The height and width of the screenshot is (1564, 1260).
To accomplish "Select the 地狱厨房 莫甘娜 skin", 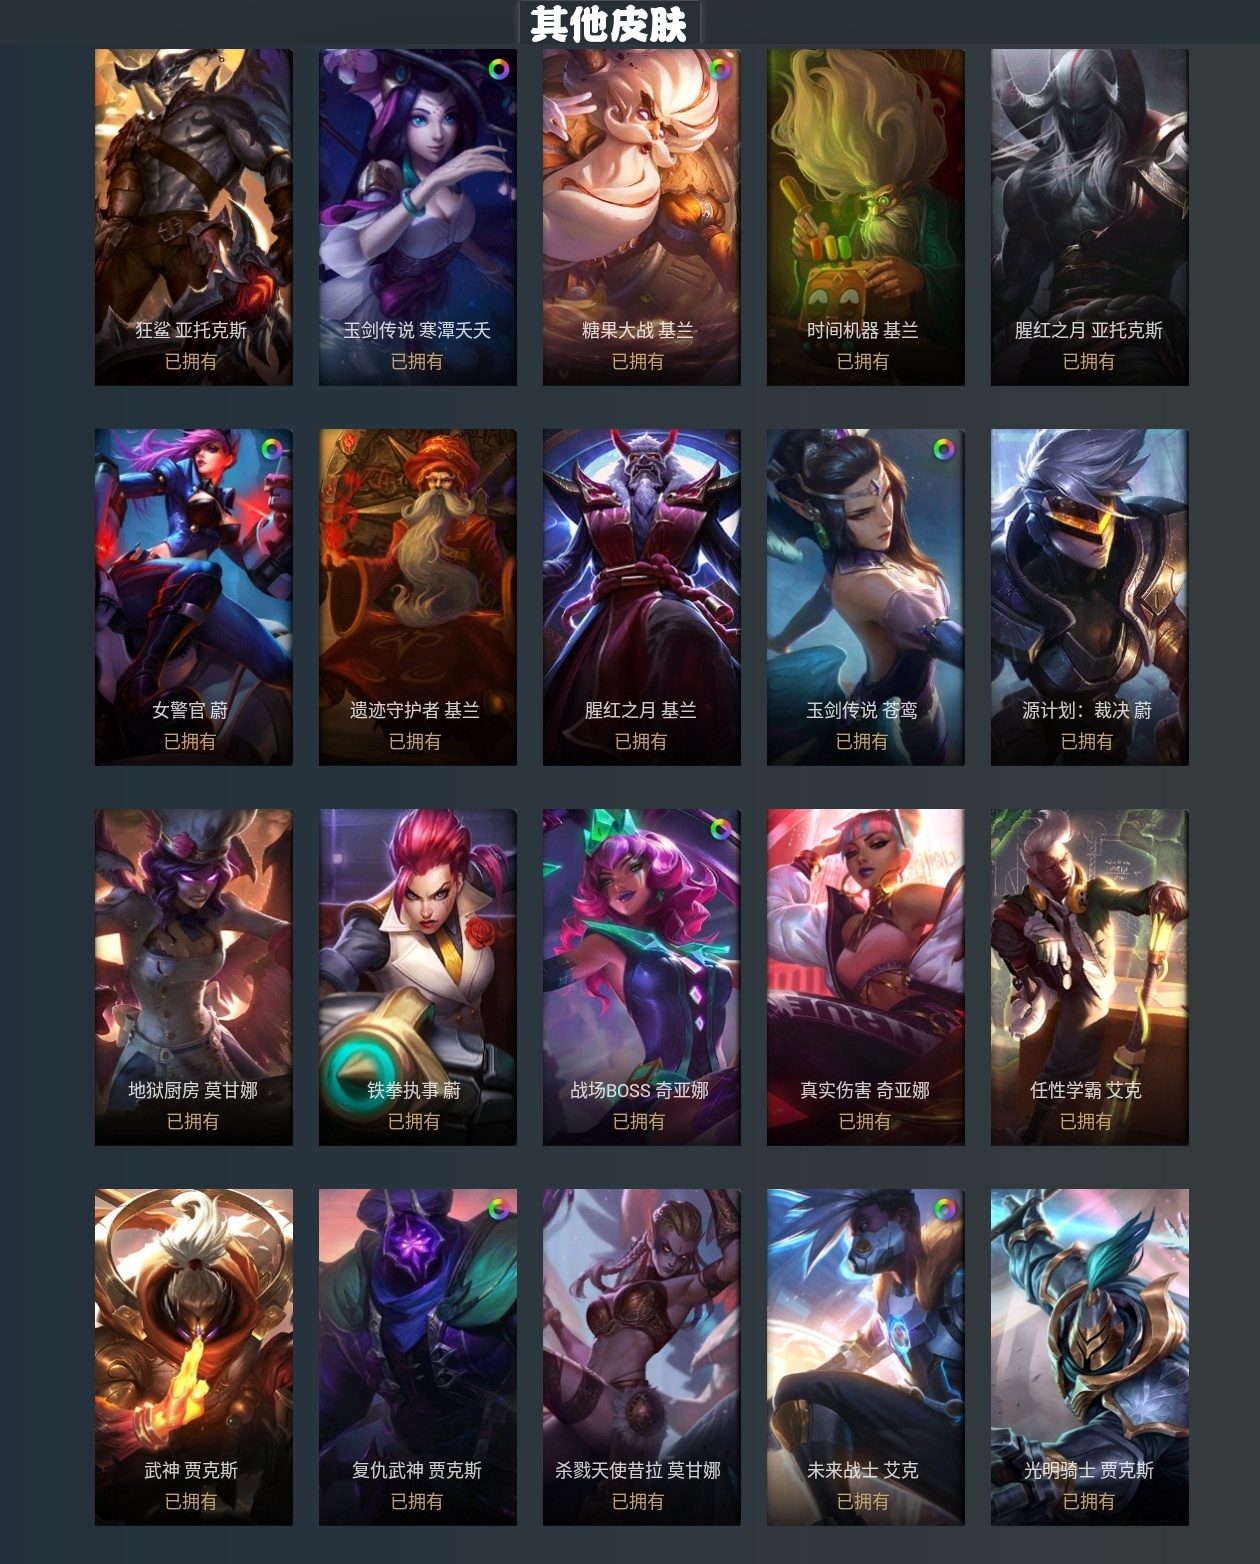I will pos(194,977).
